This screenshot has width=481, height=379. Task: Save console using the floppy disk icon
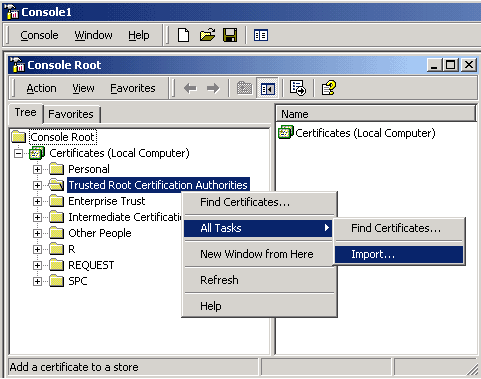pyautogui.click(x=230, y=35)
